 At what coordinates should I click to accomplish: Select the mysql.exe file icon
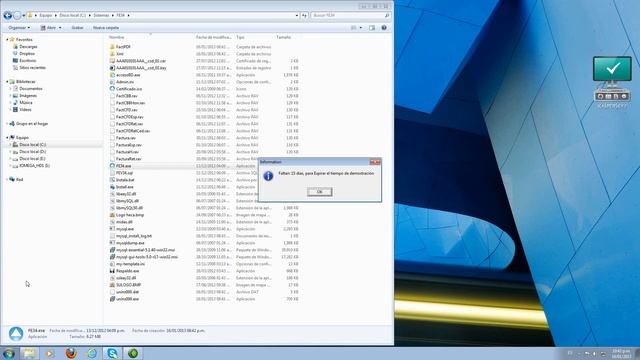(112, 229)
